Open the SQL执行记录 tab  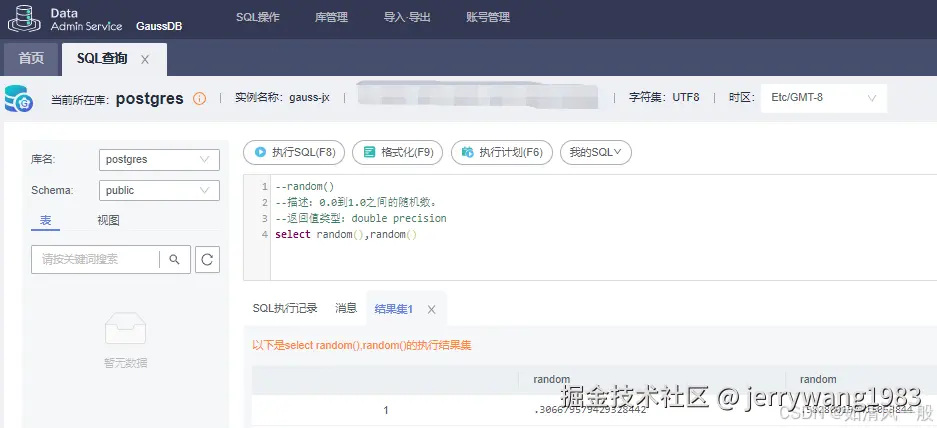point(285,308)
